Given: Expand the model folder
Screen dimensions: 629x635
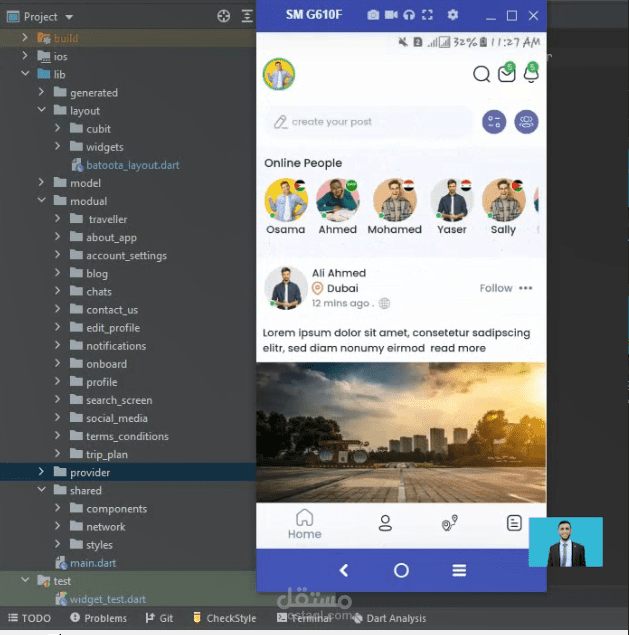Looking at the screenshot, I should (x=41, y=183).
